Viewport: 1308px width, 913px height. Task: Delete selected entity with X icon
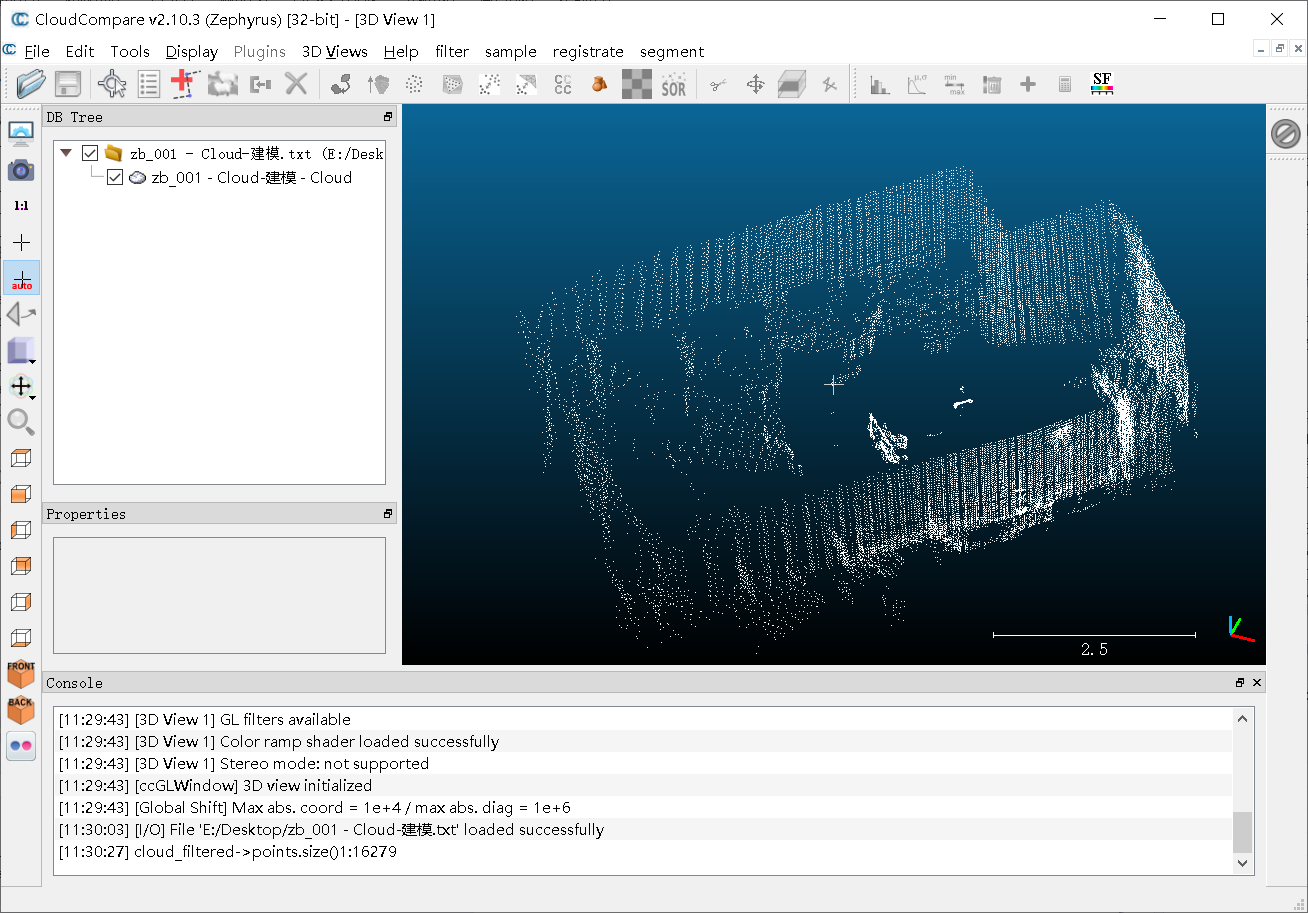click(296, 84)
